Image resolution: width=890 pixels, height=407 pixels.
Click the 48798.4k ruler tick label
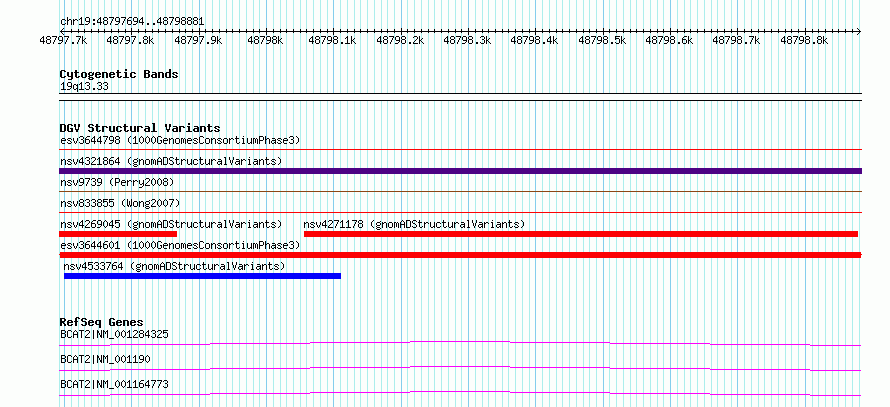(535, 40)
